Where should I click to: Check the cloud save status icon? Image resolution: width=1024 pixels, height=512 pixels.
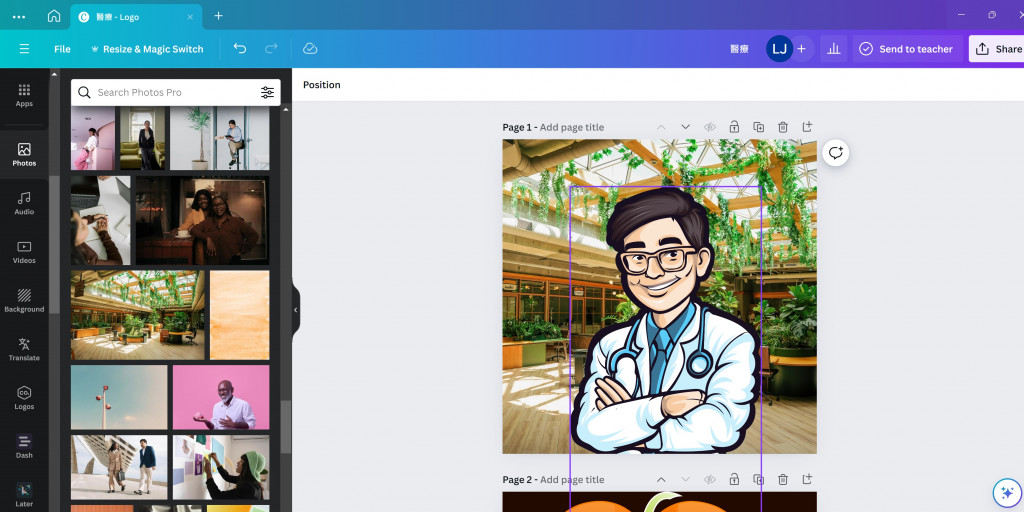coord(310,49)
